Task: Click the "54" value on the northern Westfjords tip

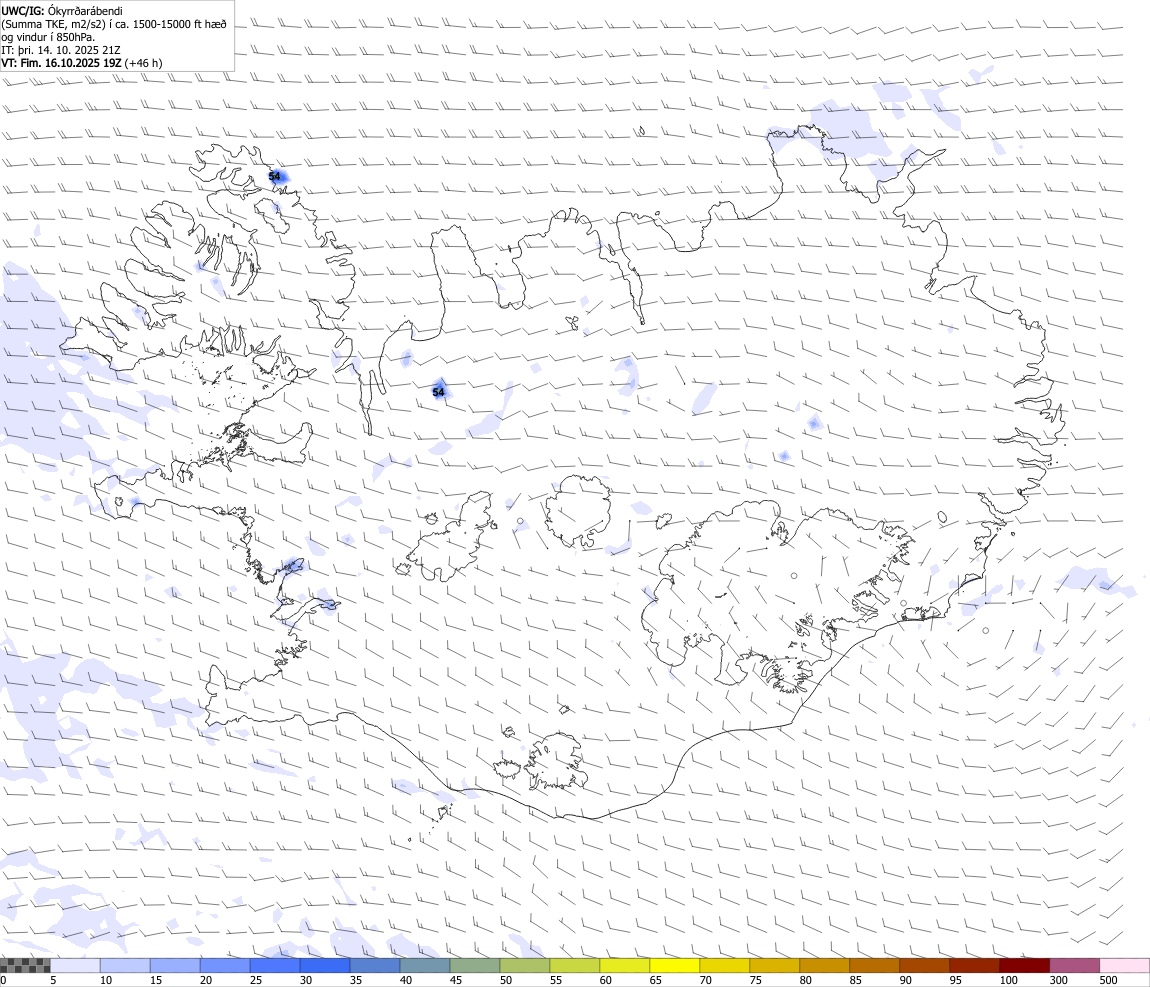Action: click(x=274, y=176)
